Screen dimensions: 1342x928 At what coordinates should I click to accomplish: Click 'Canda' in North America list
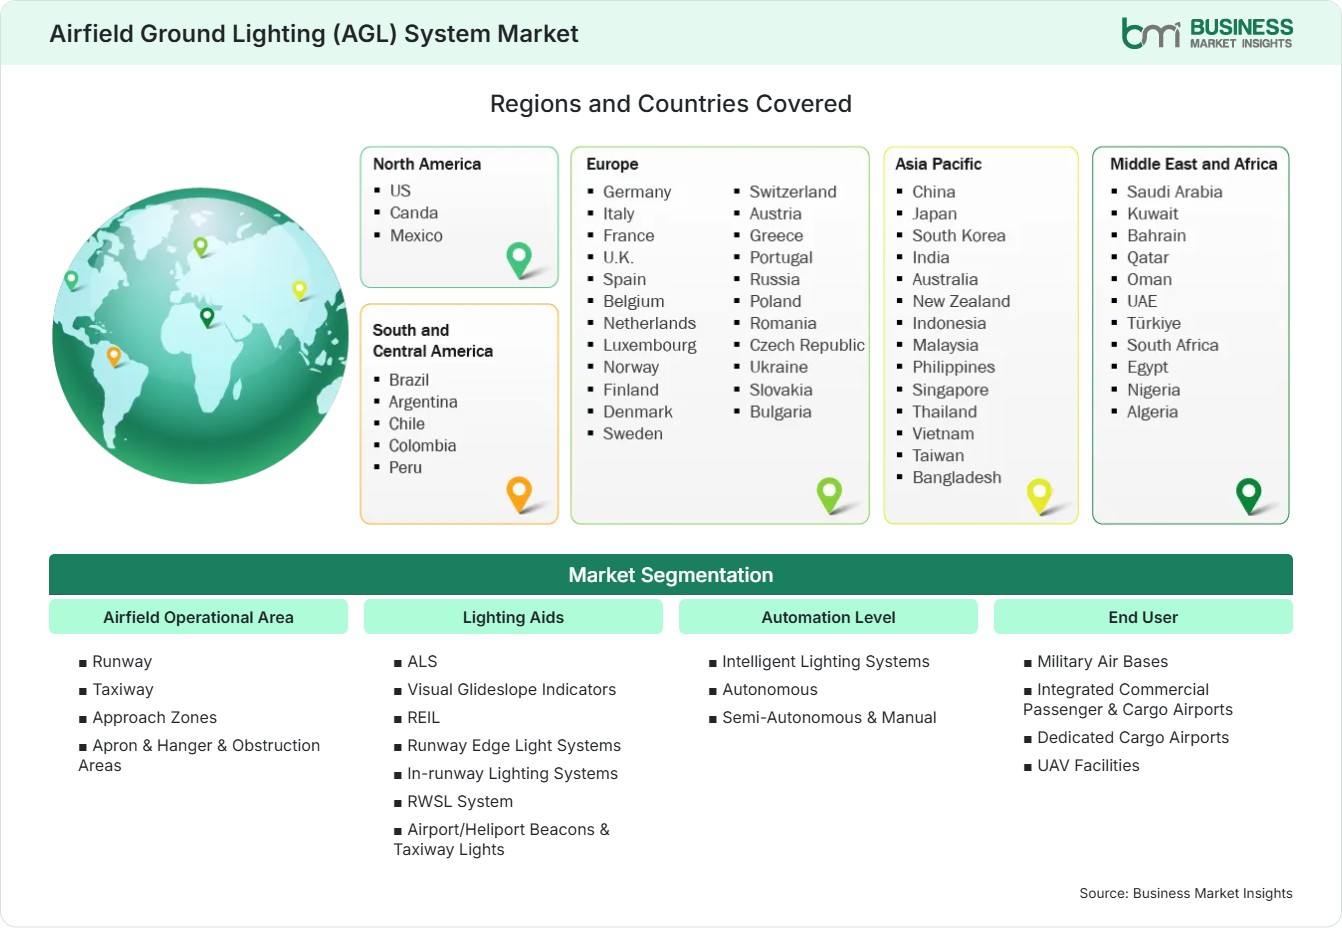point(414,213)
